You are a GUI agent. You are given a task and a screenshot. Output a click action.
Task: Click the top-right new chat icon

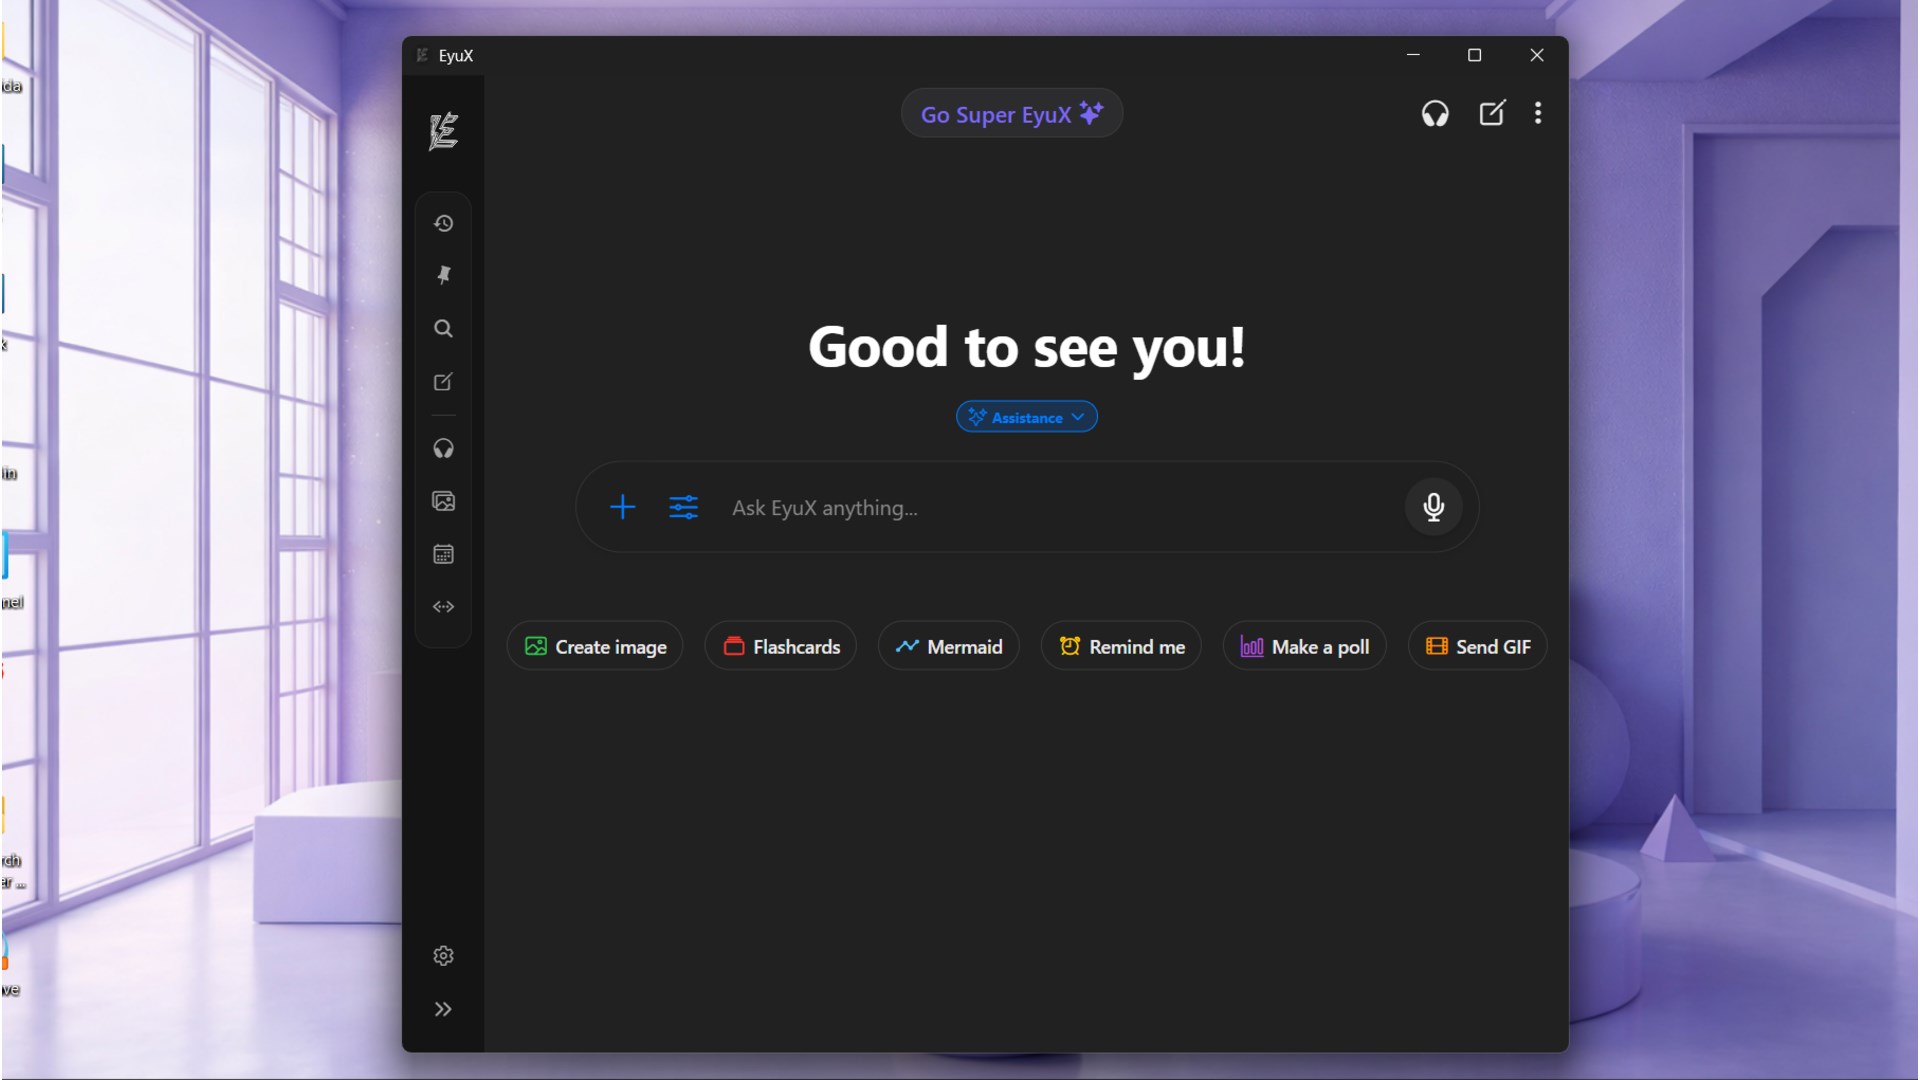point(1491,114)
